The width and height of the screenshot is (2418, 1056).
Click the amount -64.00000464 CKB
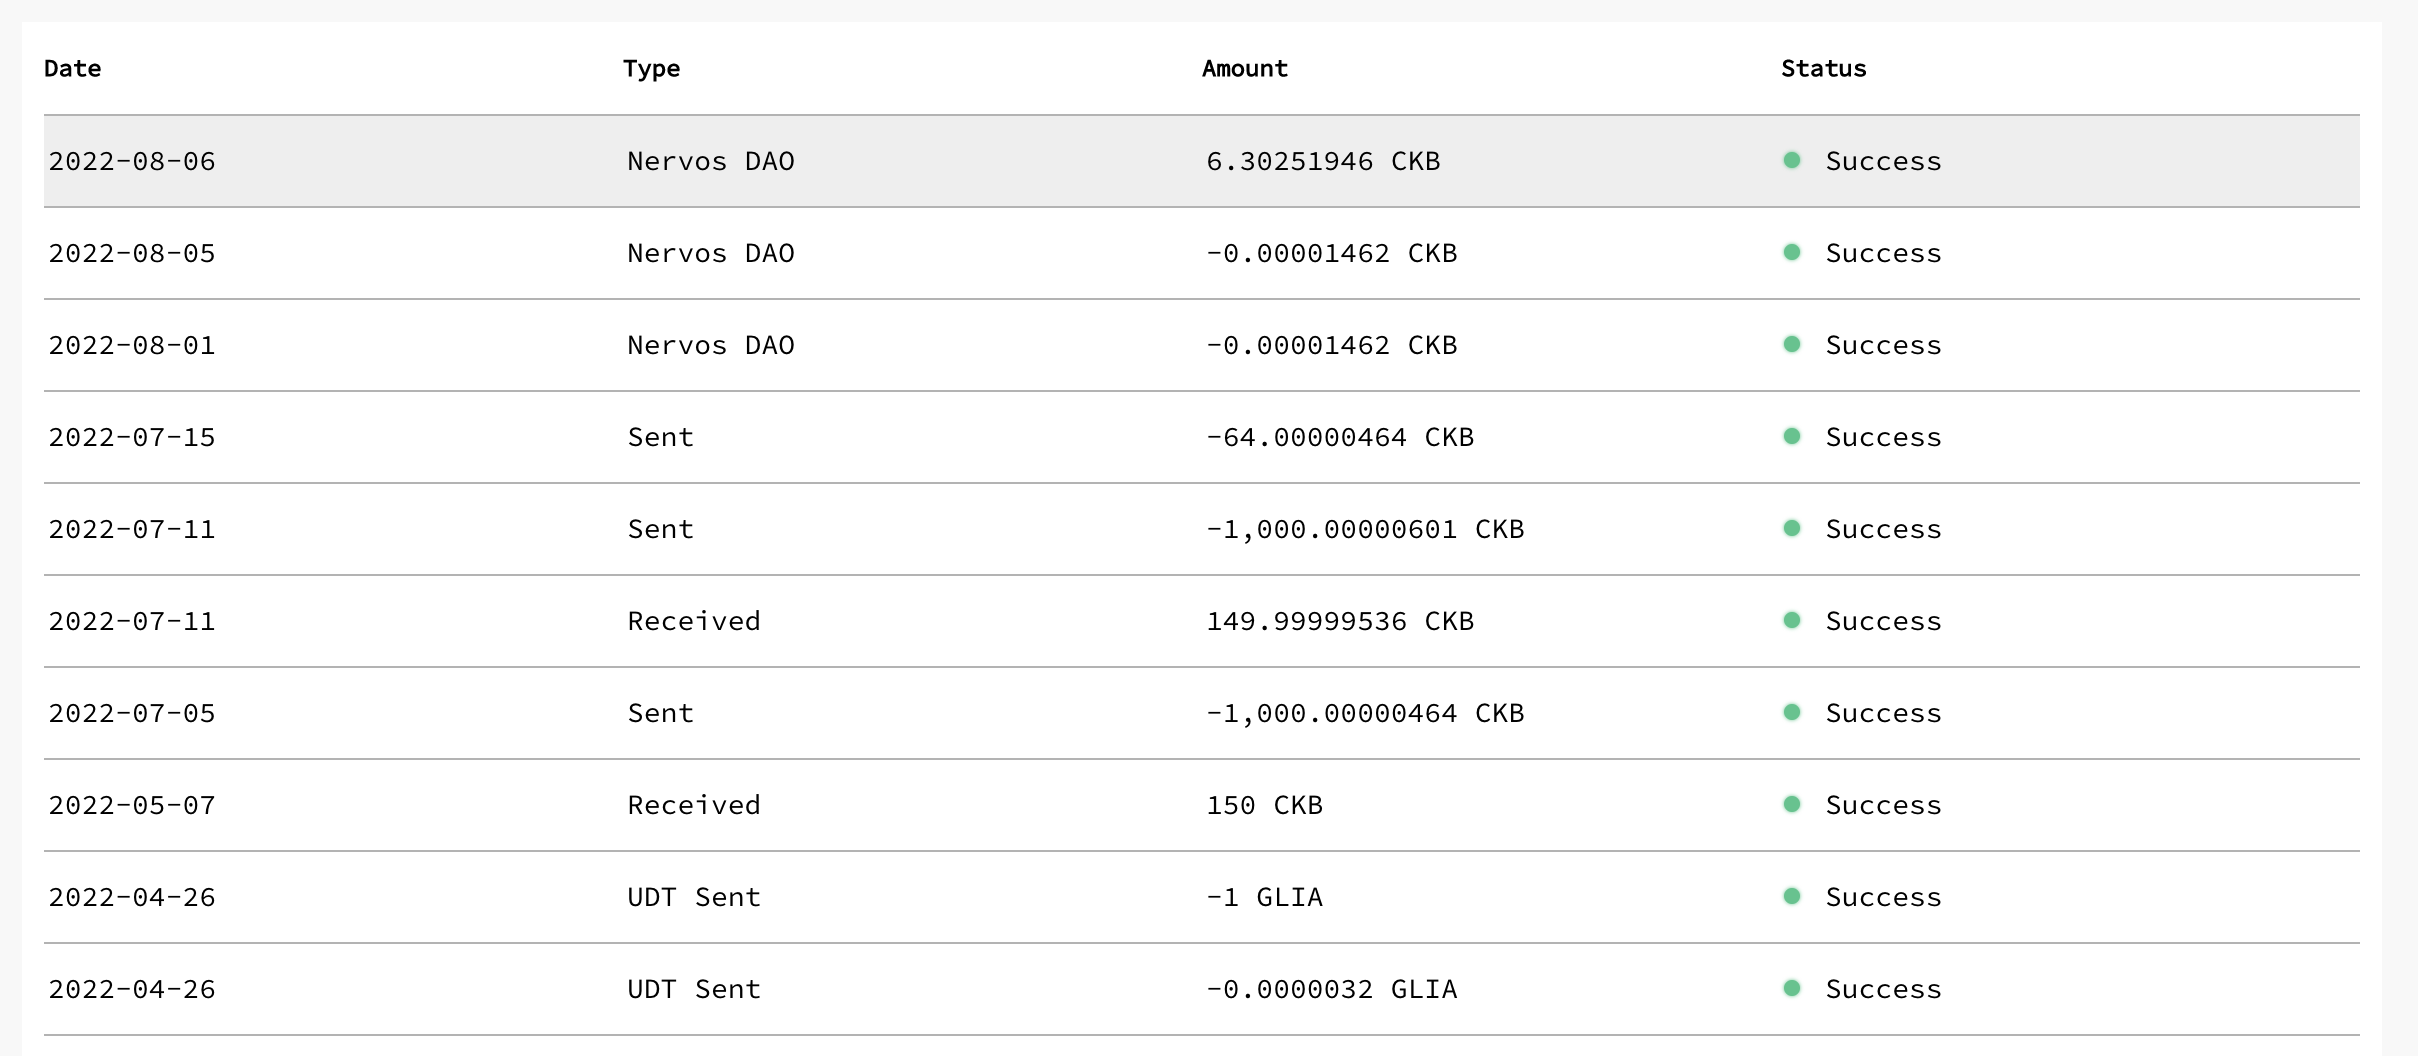point(1340,437)
